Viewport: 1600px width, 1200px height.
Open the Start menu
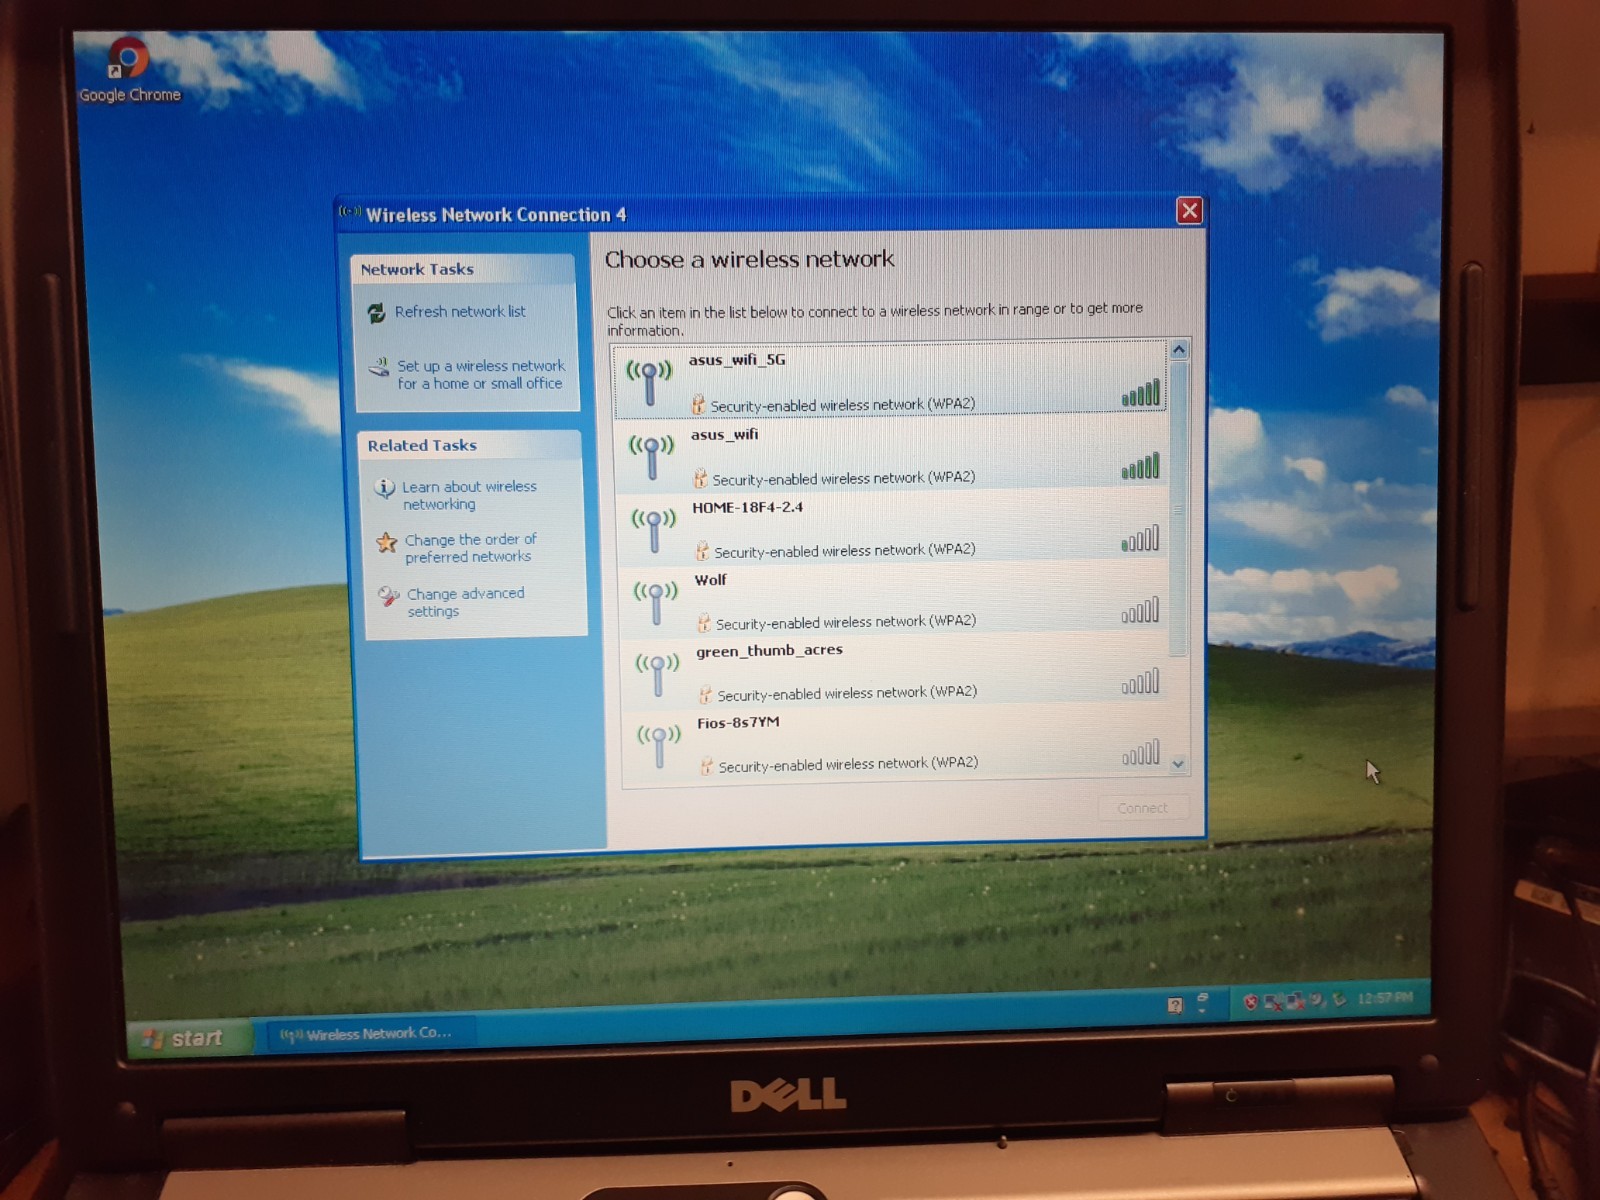(x=184, y=1038)
